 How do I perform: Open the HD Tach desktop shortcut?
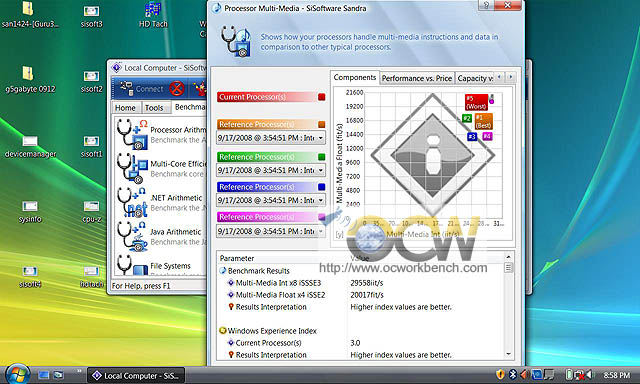click(153, 15)
